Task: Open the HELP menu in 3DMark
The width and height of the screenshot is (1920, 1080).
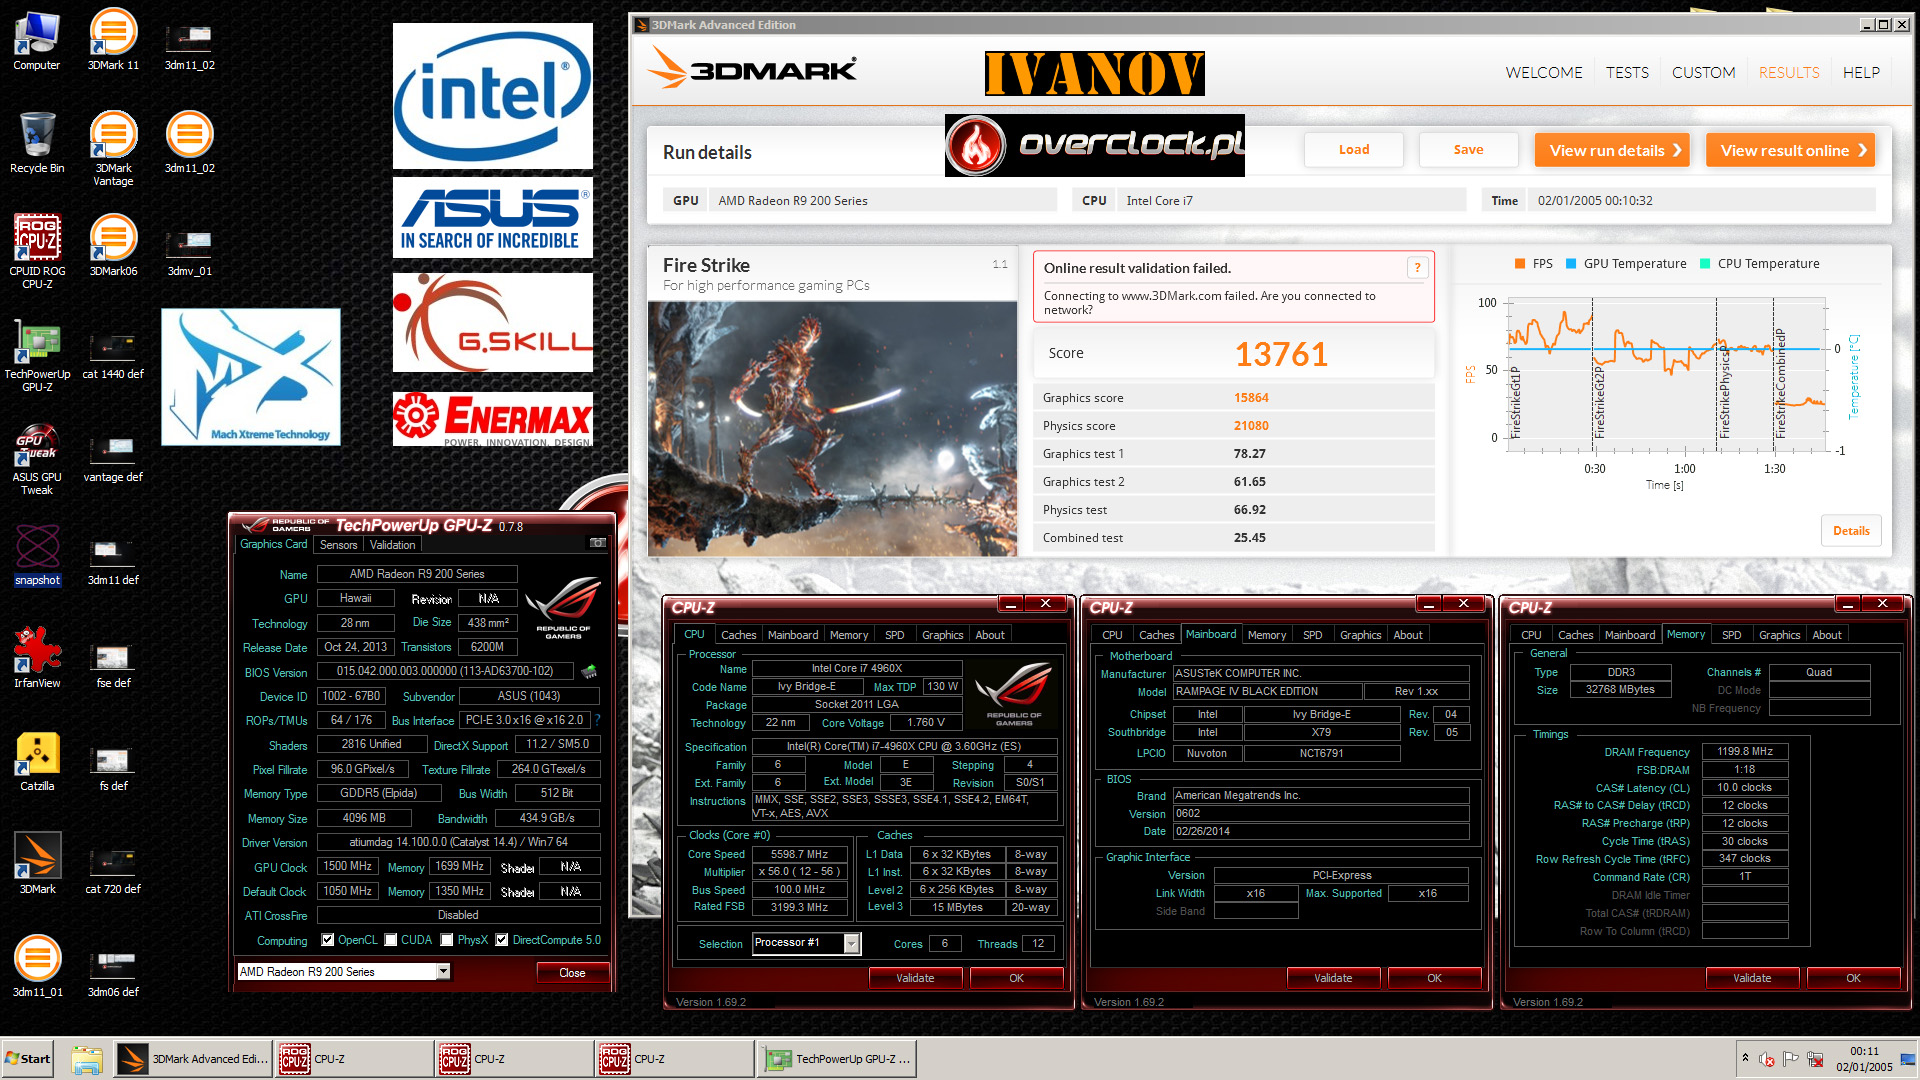Action: [x=1860, y=72]
